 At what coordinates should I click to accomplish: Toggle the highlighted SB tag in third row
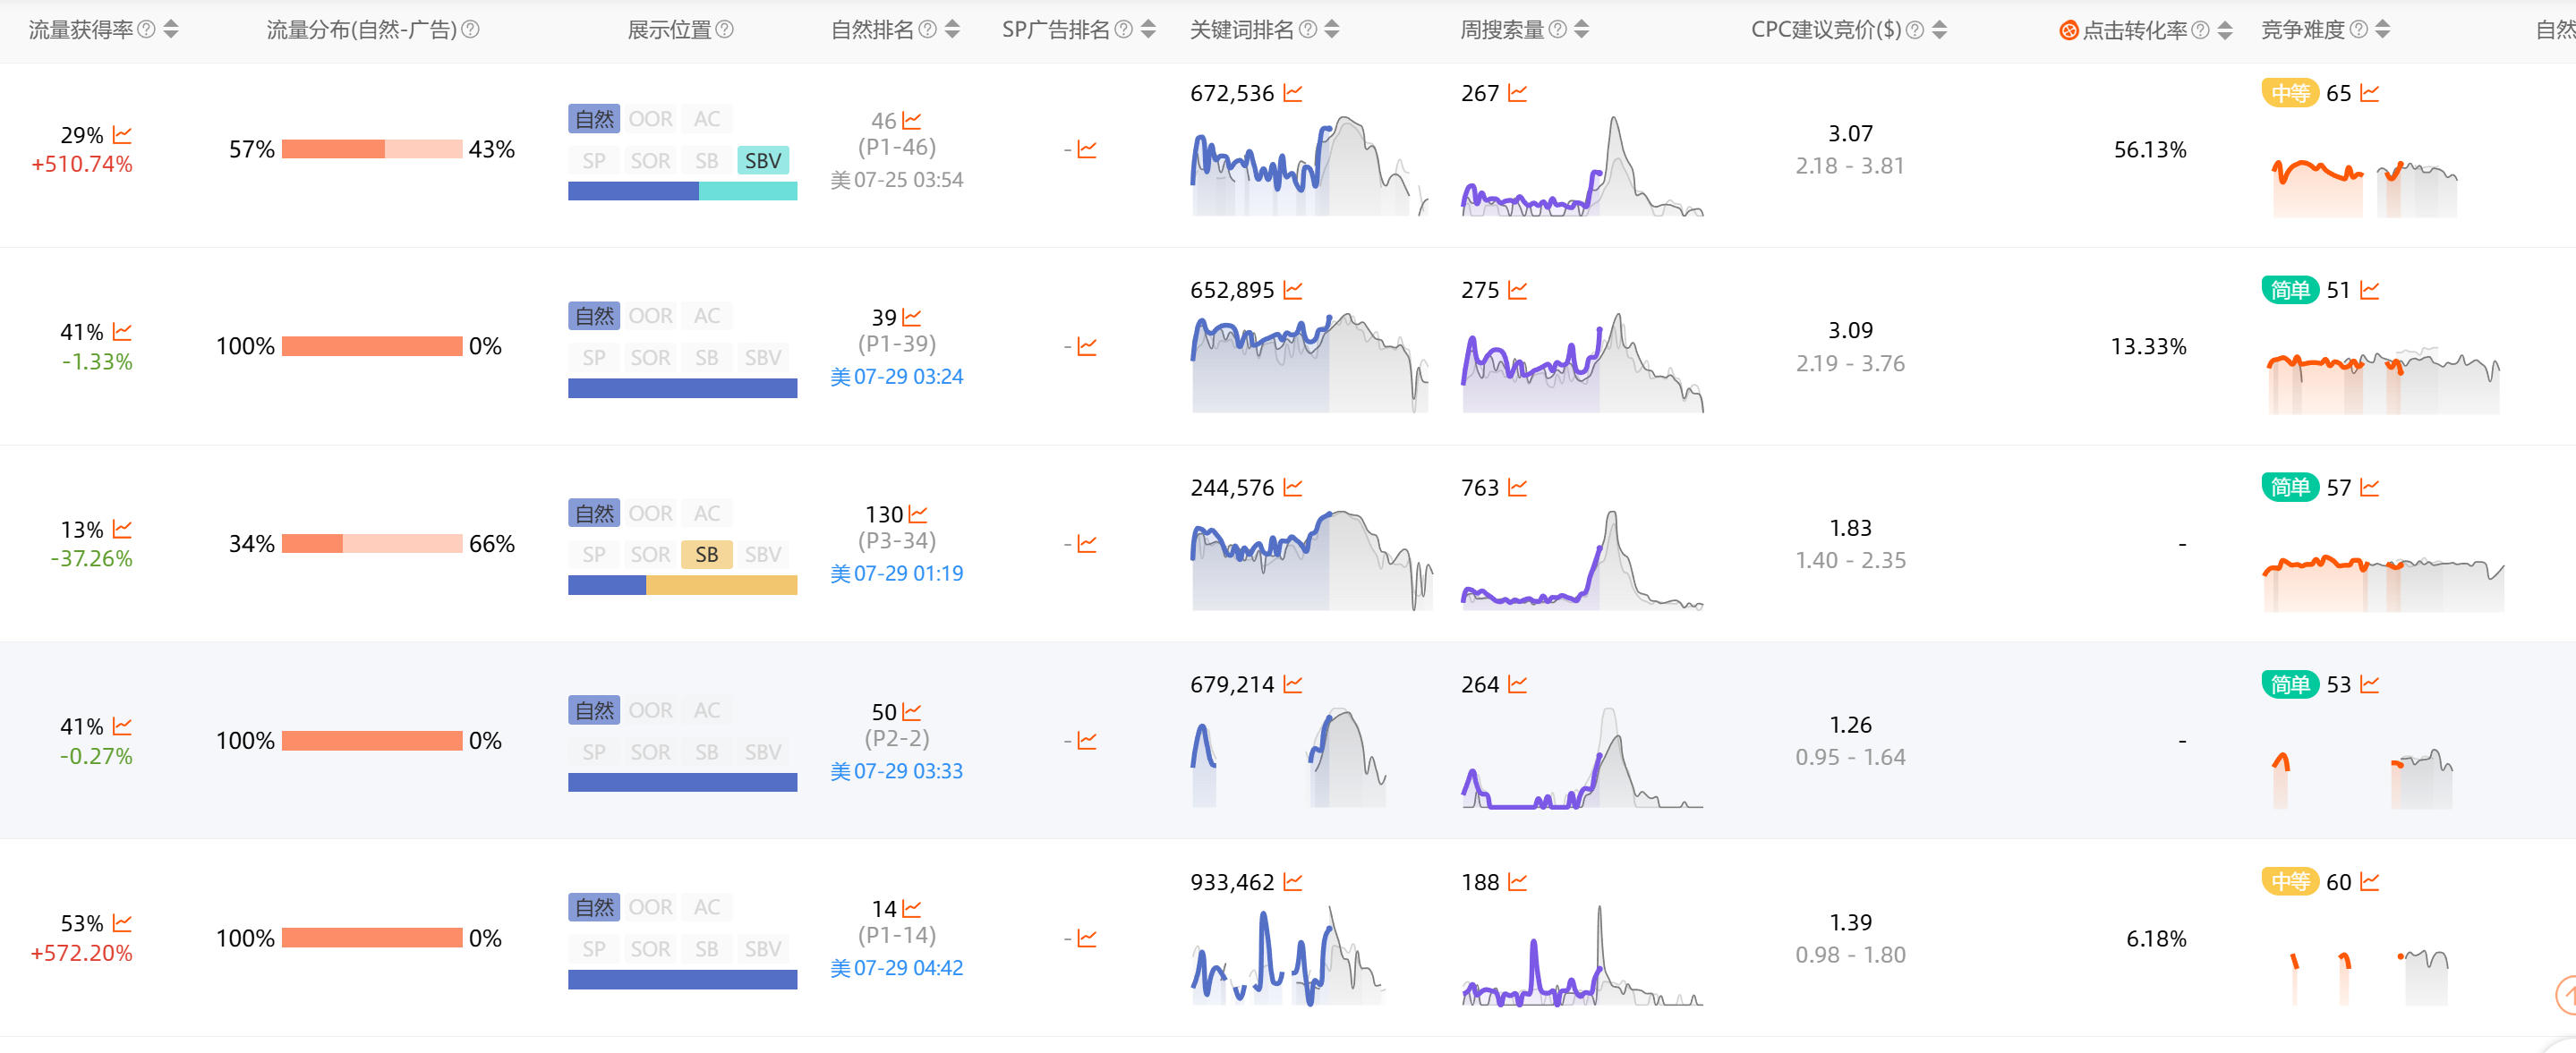(x=707, y=554)
